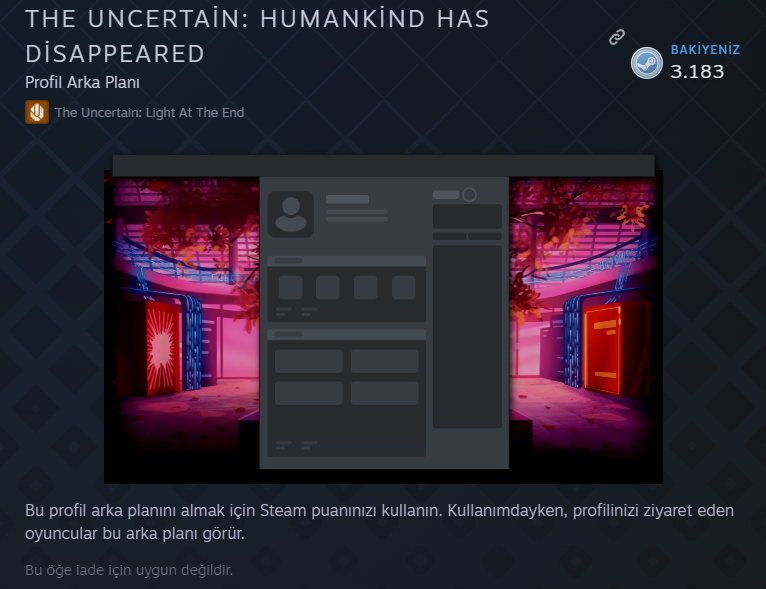
Task: Click the description starting "Bu profil arka planını almak"
Action: [x=379, y=522]
